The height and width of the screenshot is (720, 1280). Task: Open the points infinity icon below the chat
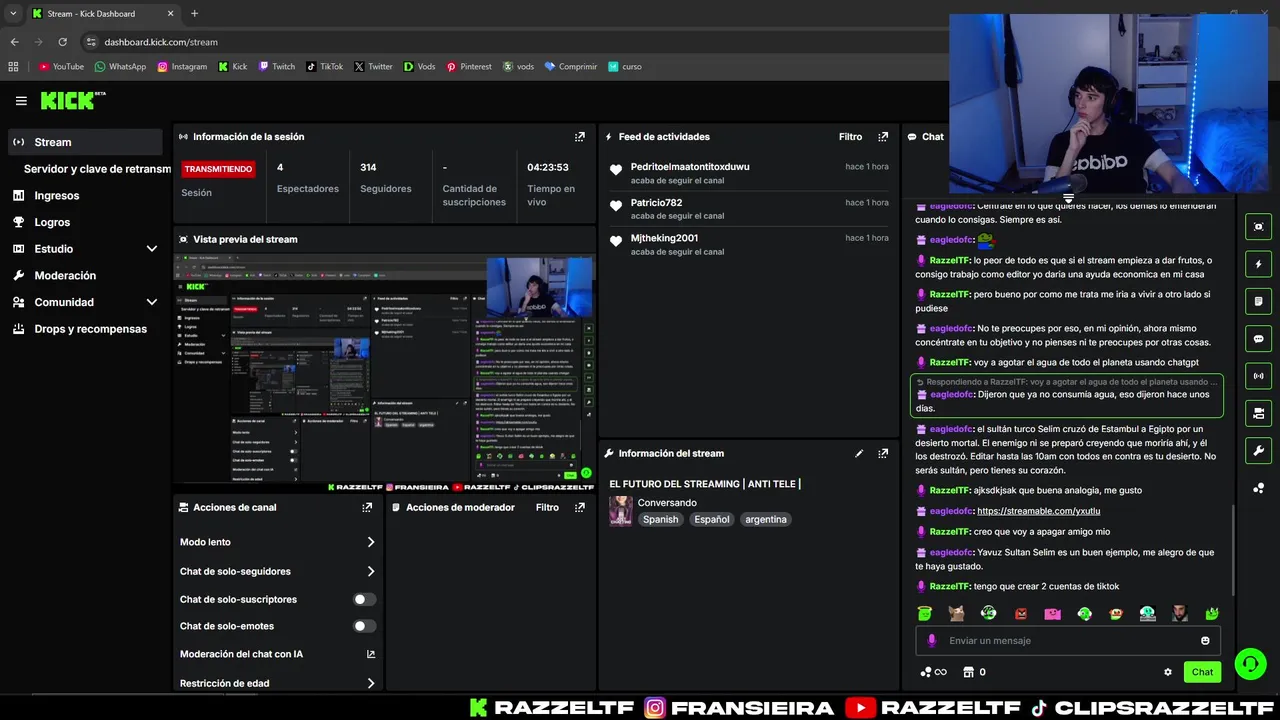point(933,672)
